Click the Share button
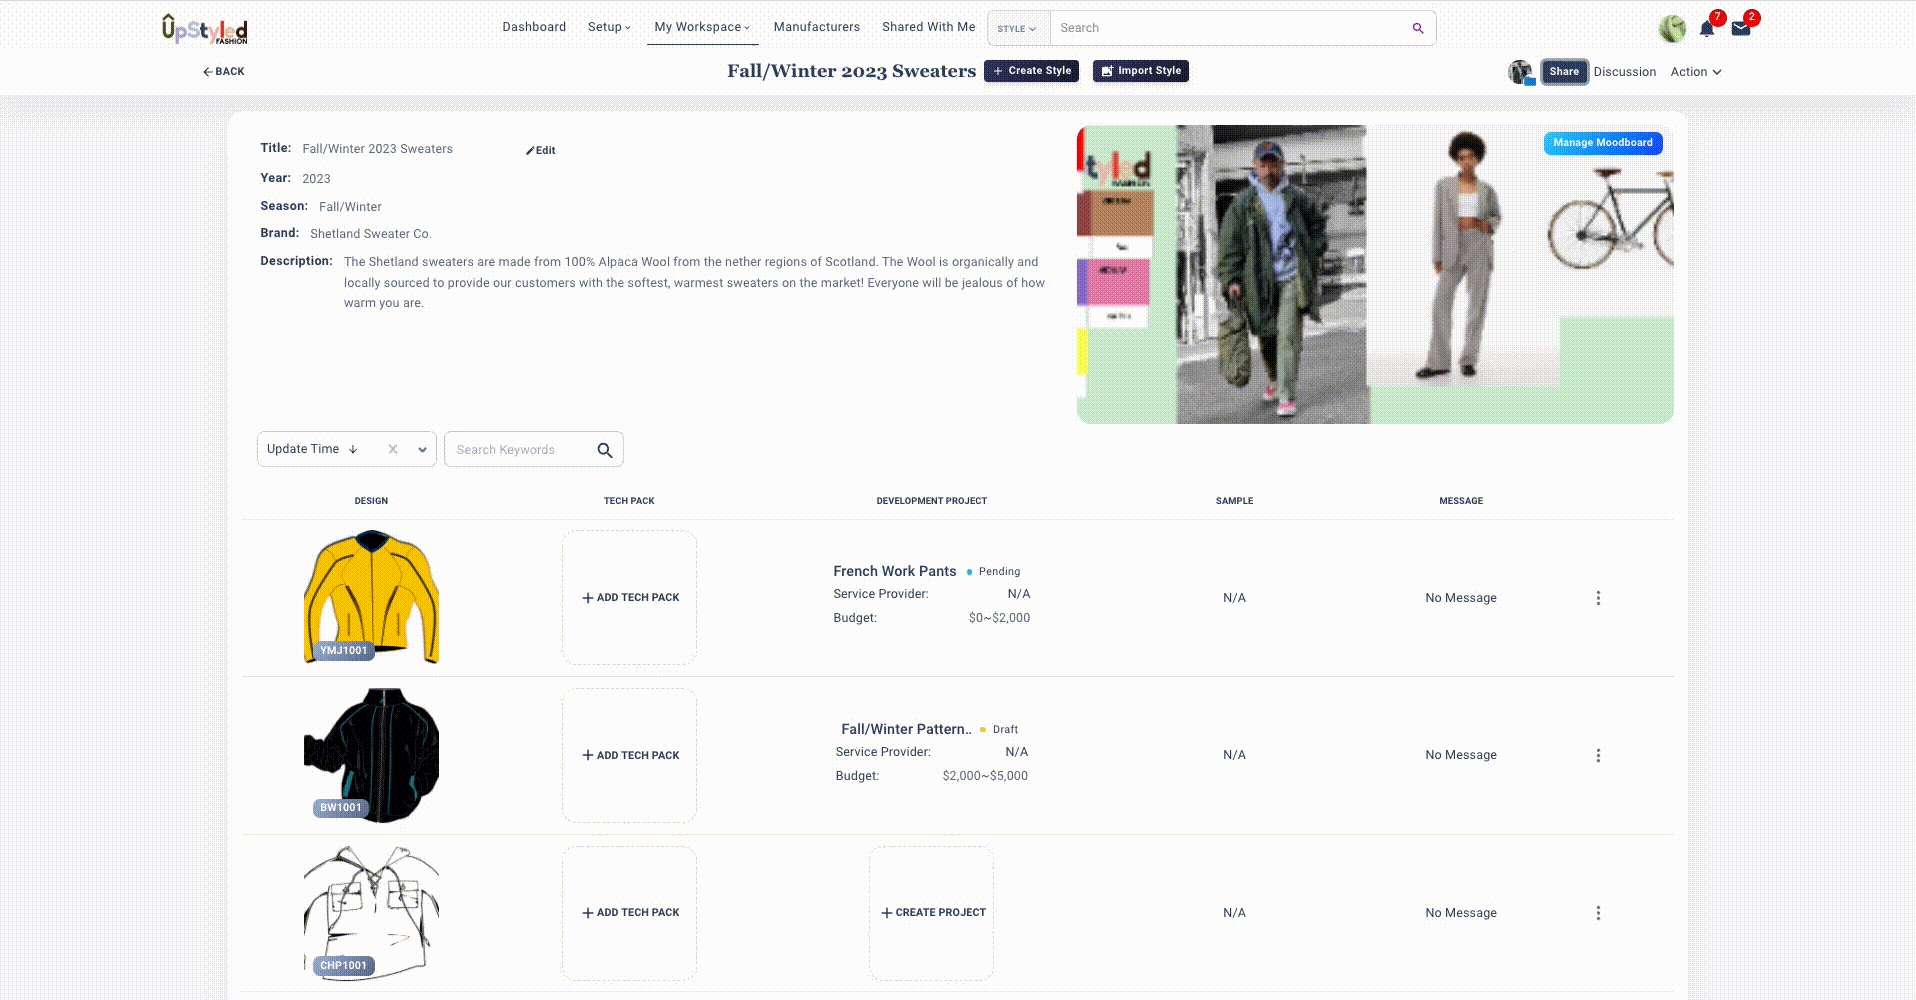 1563,72
